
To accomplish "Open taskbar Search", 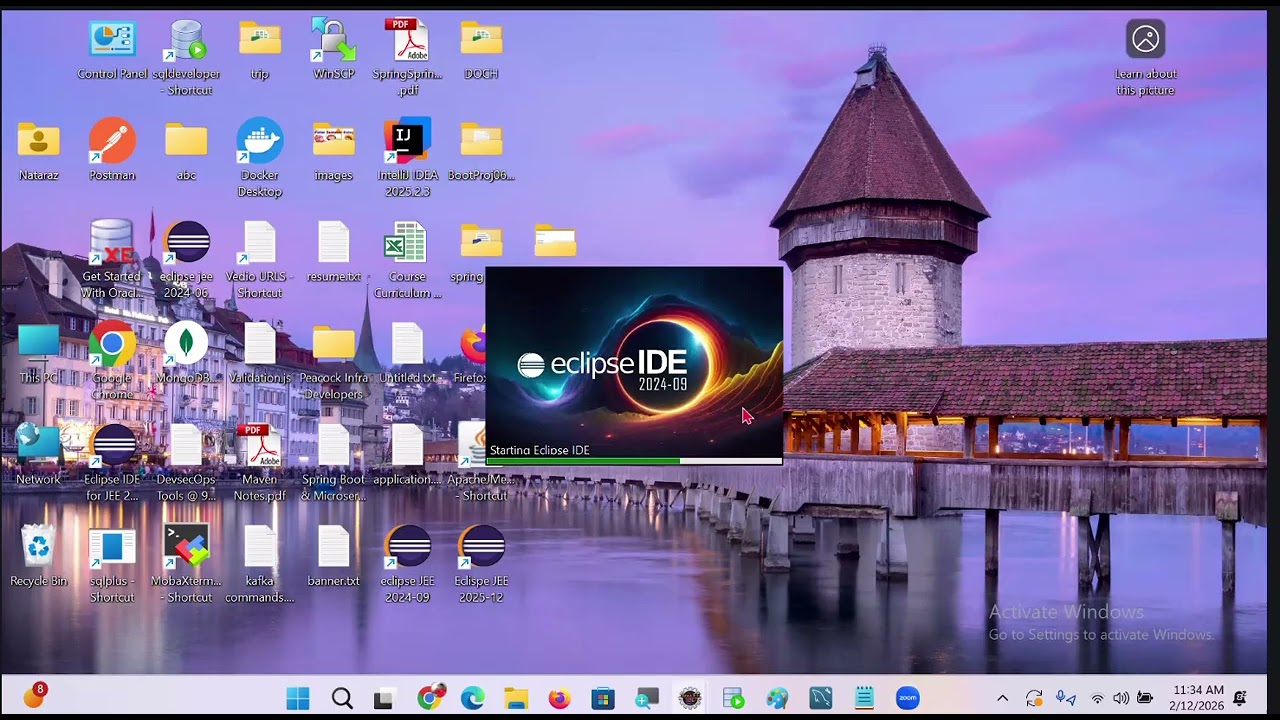I will [342, 698].
